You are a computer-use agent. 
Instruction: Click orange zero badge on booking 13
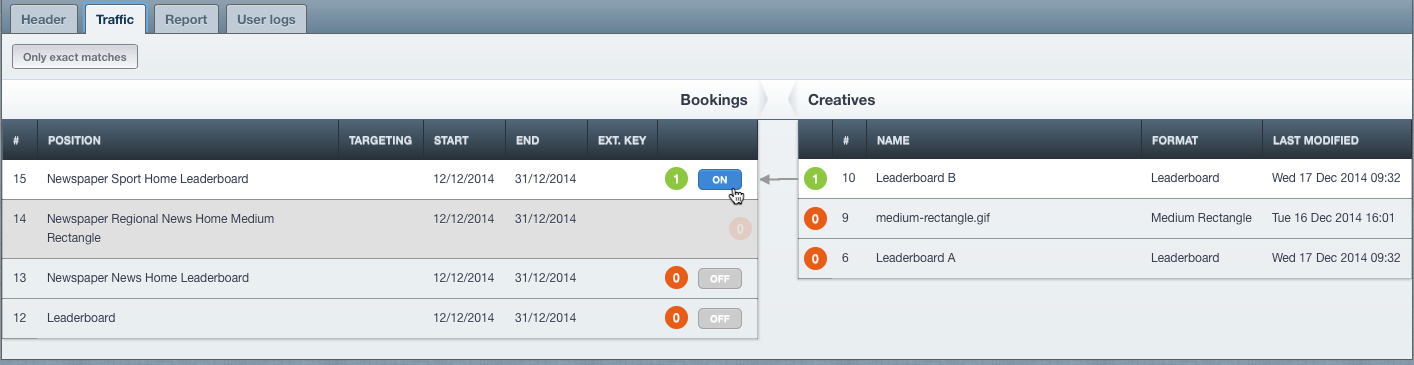tap(676, 278)
